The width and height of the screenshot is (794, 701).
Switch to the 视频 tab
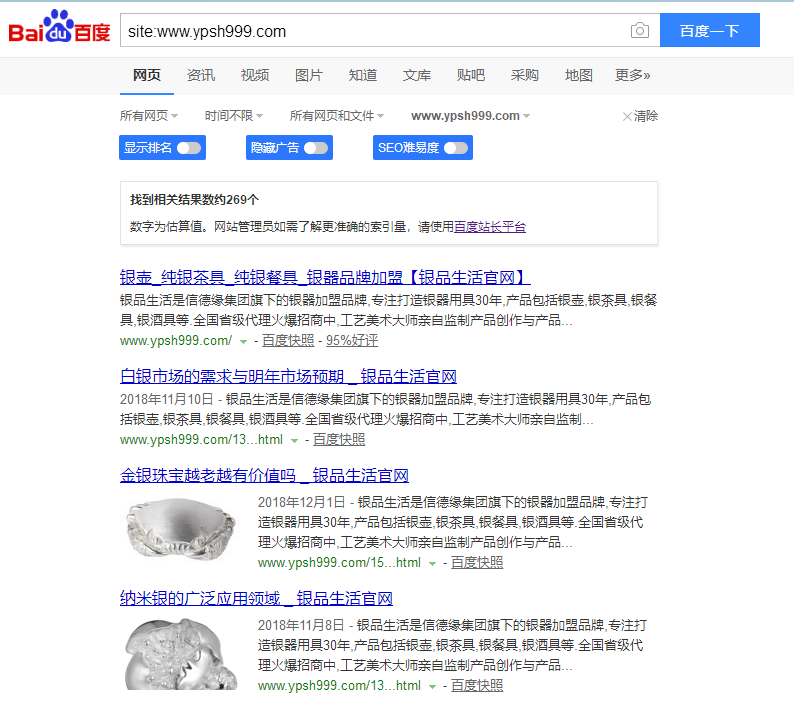pyautogui.click(x=255, y=75)
